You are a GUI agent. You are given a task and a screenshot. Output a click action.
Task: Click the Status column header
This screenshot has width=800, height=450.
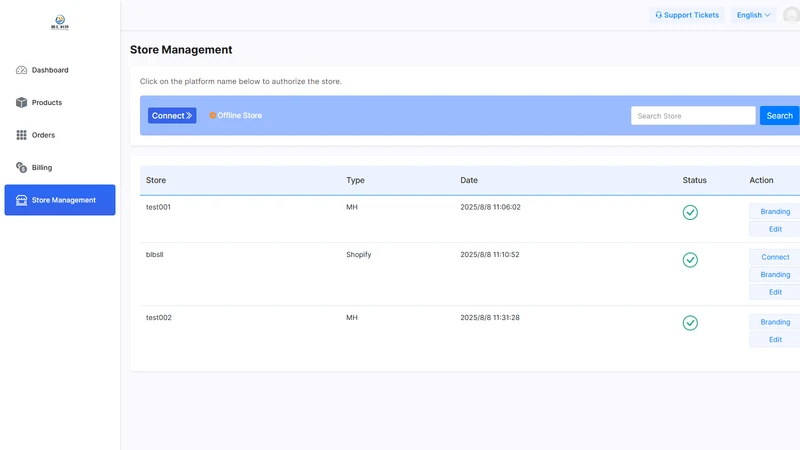pyautogui.click(x=694, y=180)
